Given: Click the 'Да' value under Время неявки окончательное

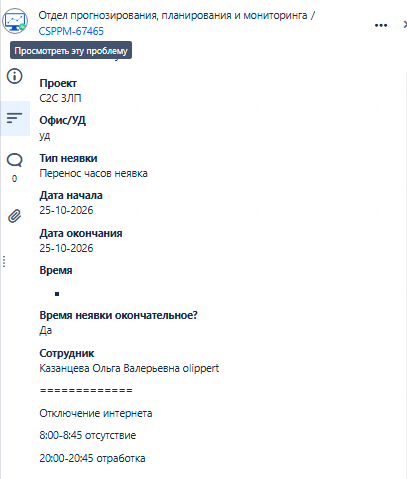Looking at the screenshot, I should pyautogui.click(x=46, y=330).
